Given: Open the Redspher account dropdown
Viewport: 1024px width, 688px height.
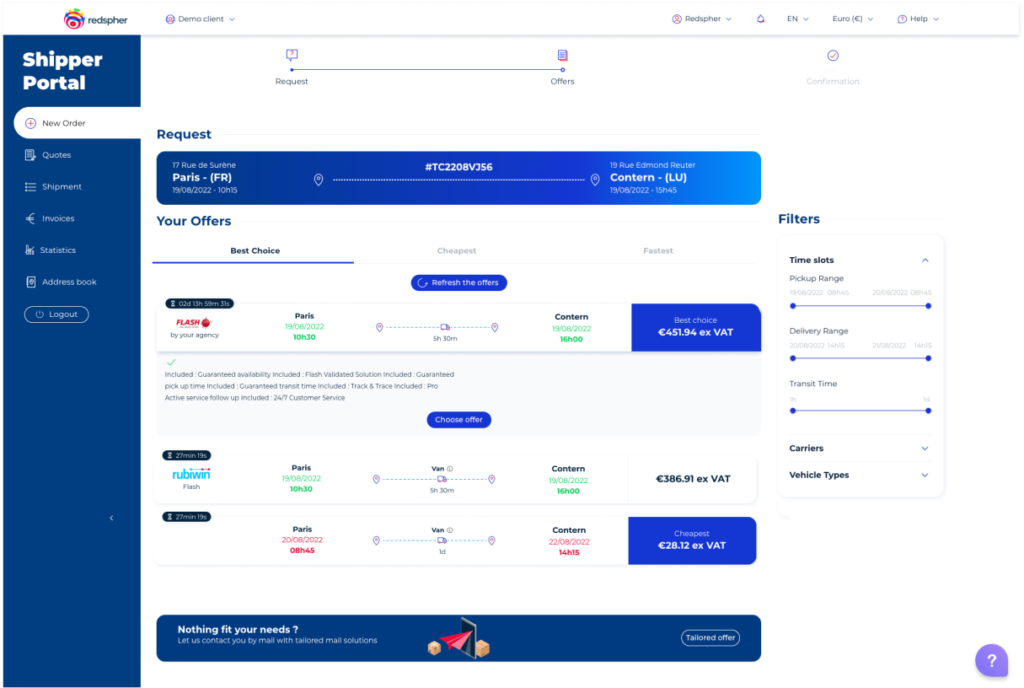Looking at the screenshot, I should pyautogui.click(x=702, y=19).
